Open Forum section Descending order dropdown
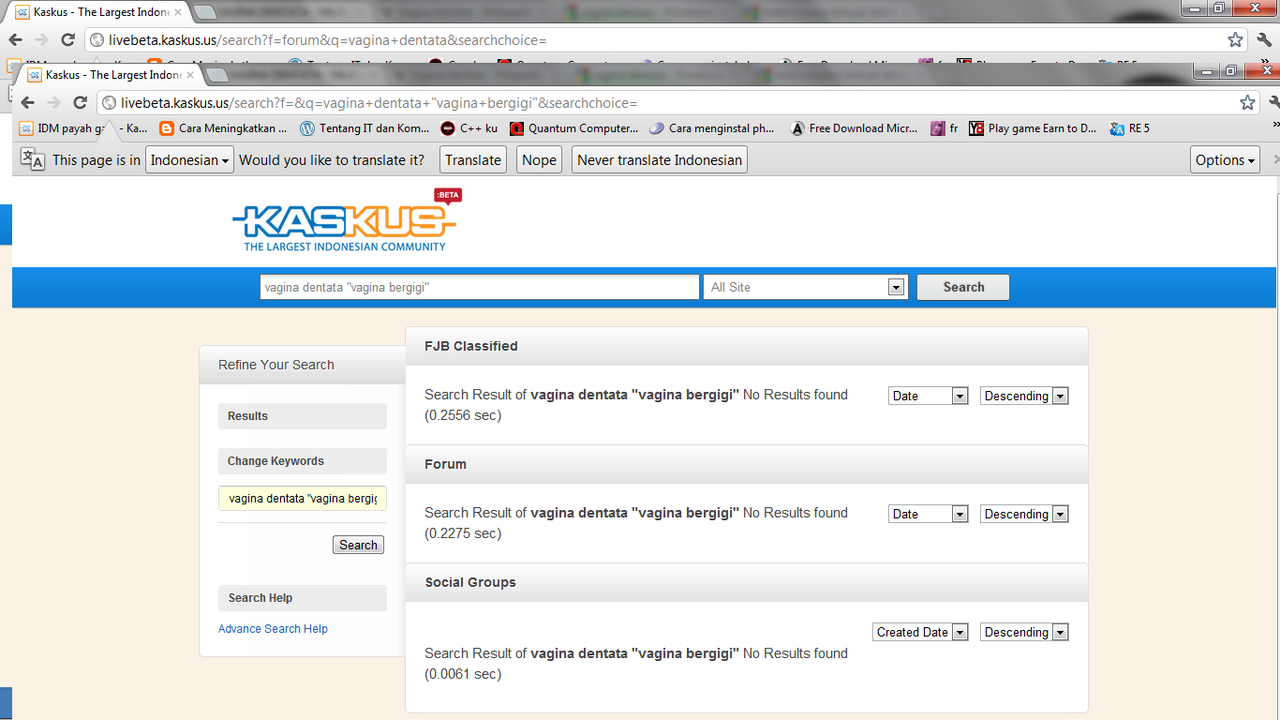Screen dimensions: 1280x720 point(1024,514)
